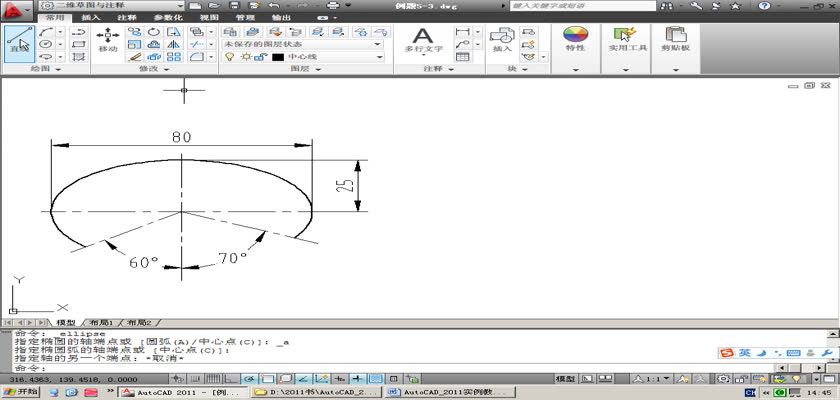
Task: Toggle Polar tracking in status bar
Action: click(x=249, y=379)
